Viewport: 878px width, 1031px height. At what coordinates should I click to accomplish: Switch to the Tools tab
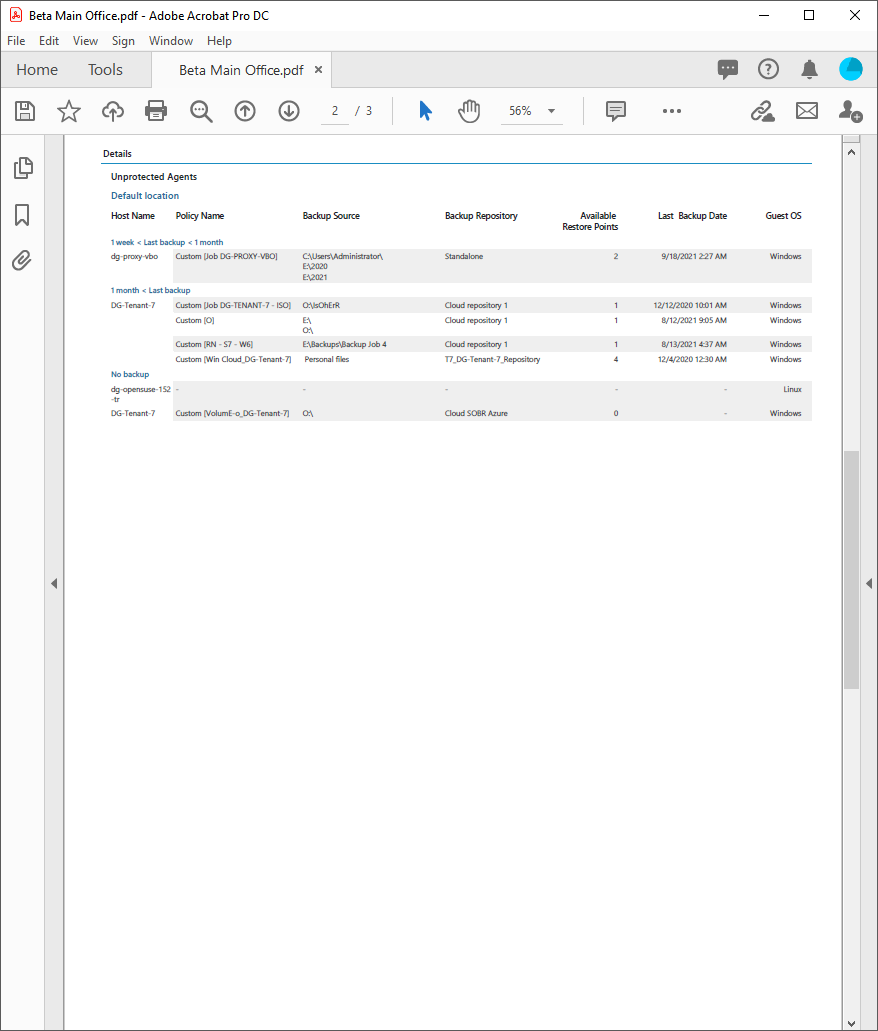(105, 70)
